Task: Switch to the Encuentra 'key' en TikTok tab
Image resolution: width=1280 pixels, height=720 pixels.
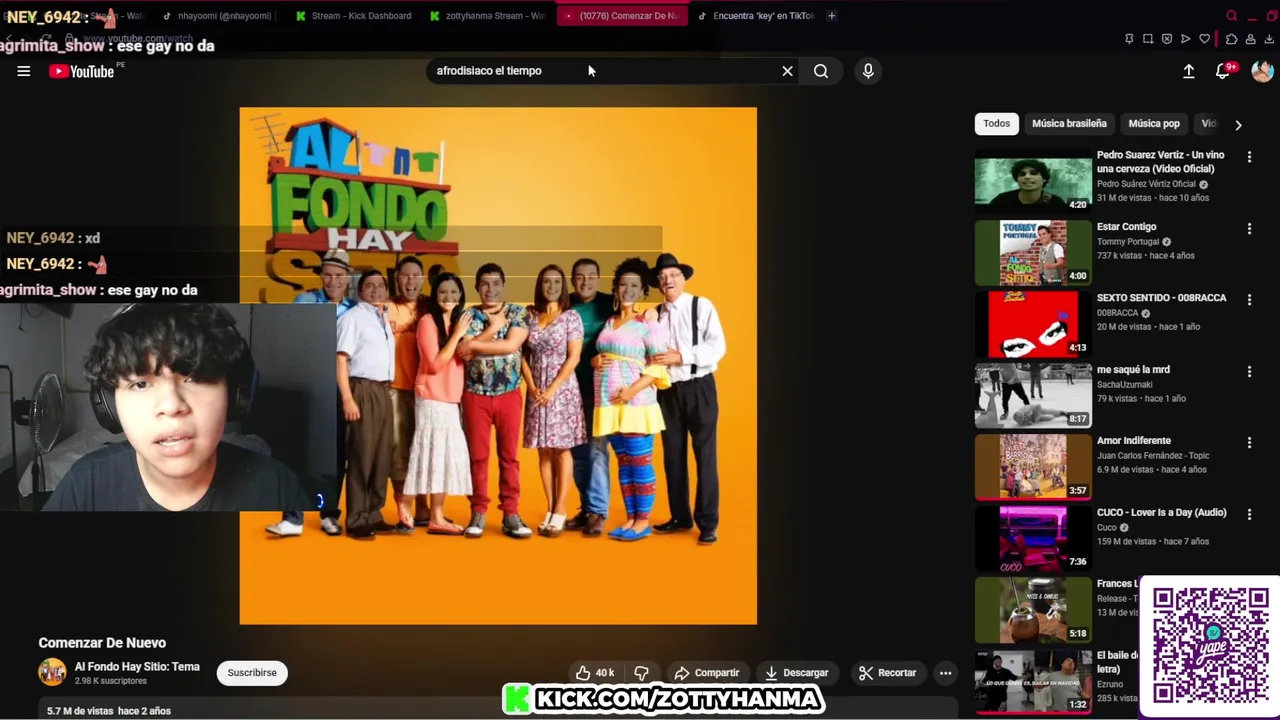Action: point(756,16)
